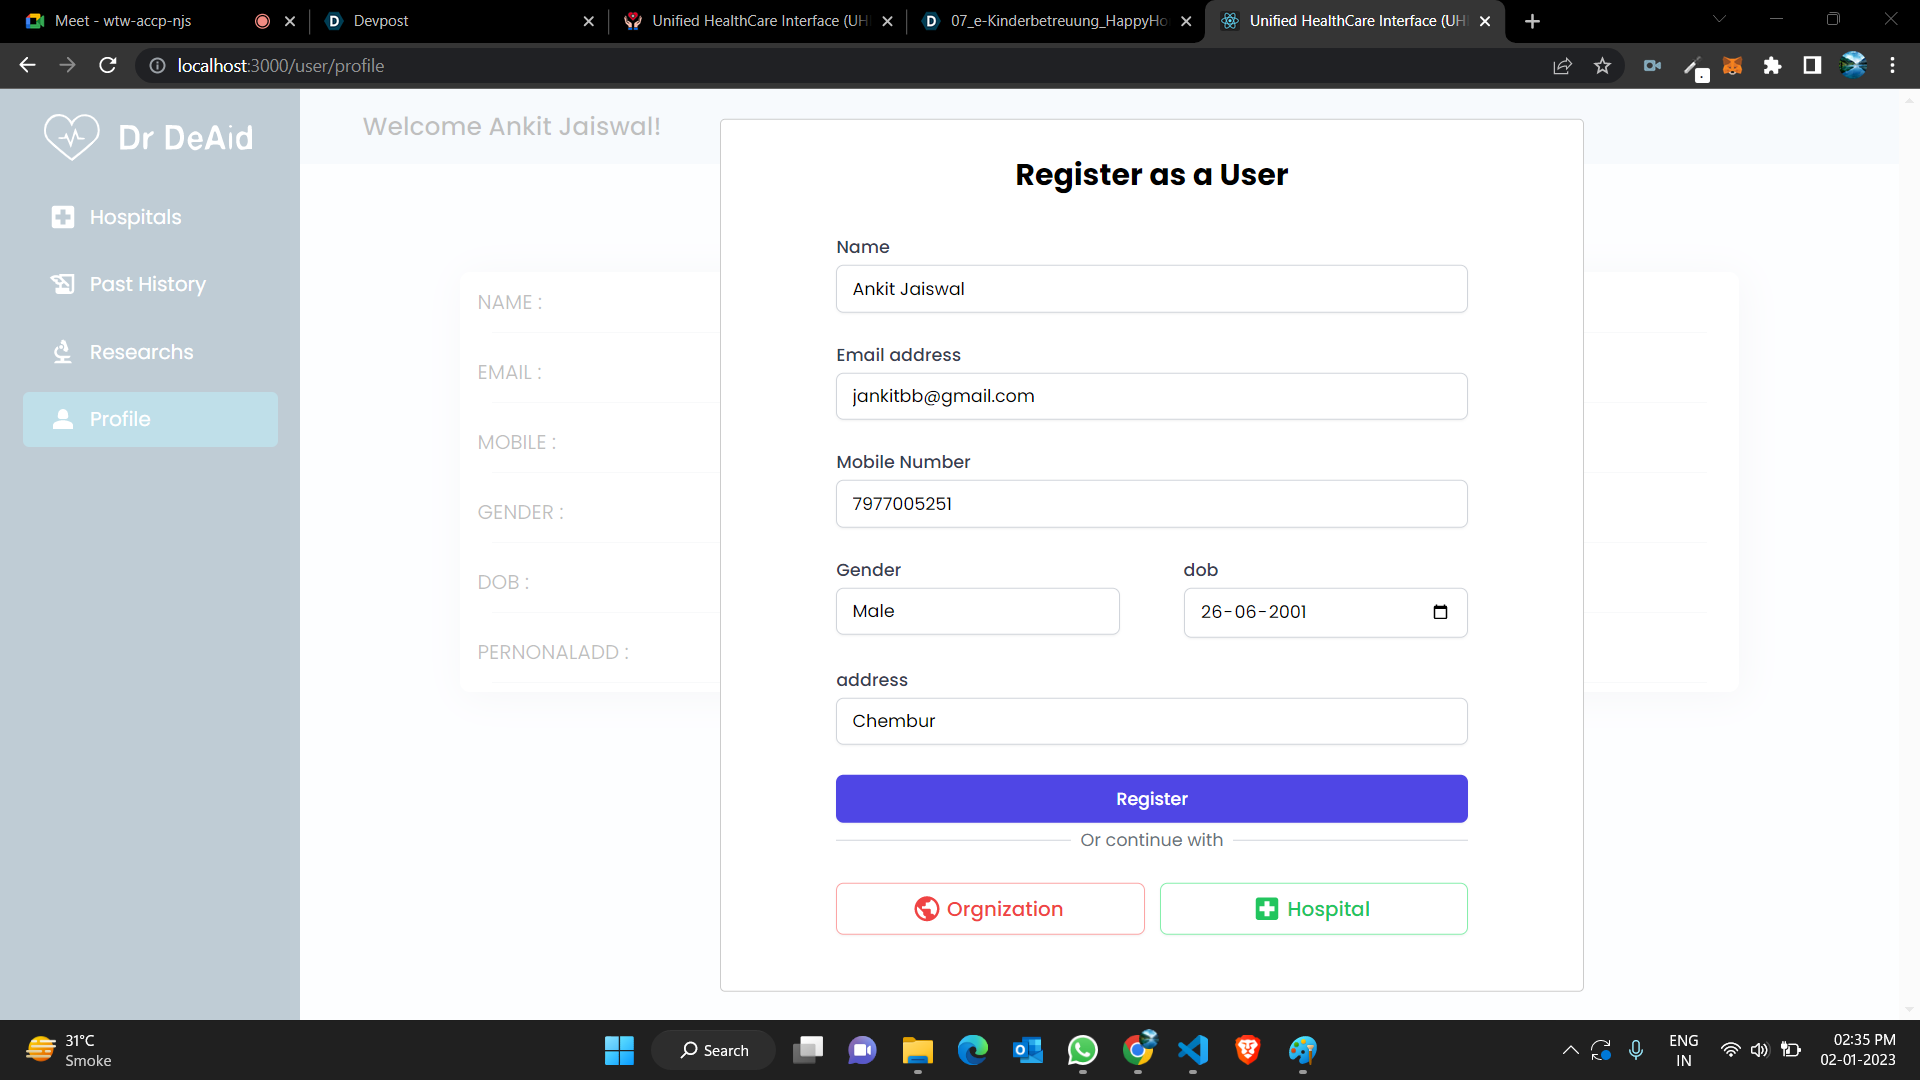
Task: Open Hospitals from the sidebar
Action: [135, 217]
